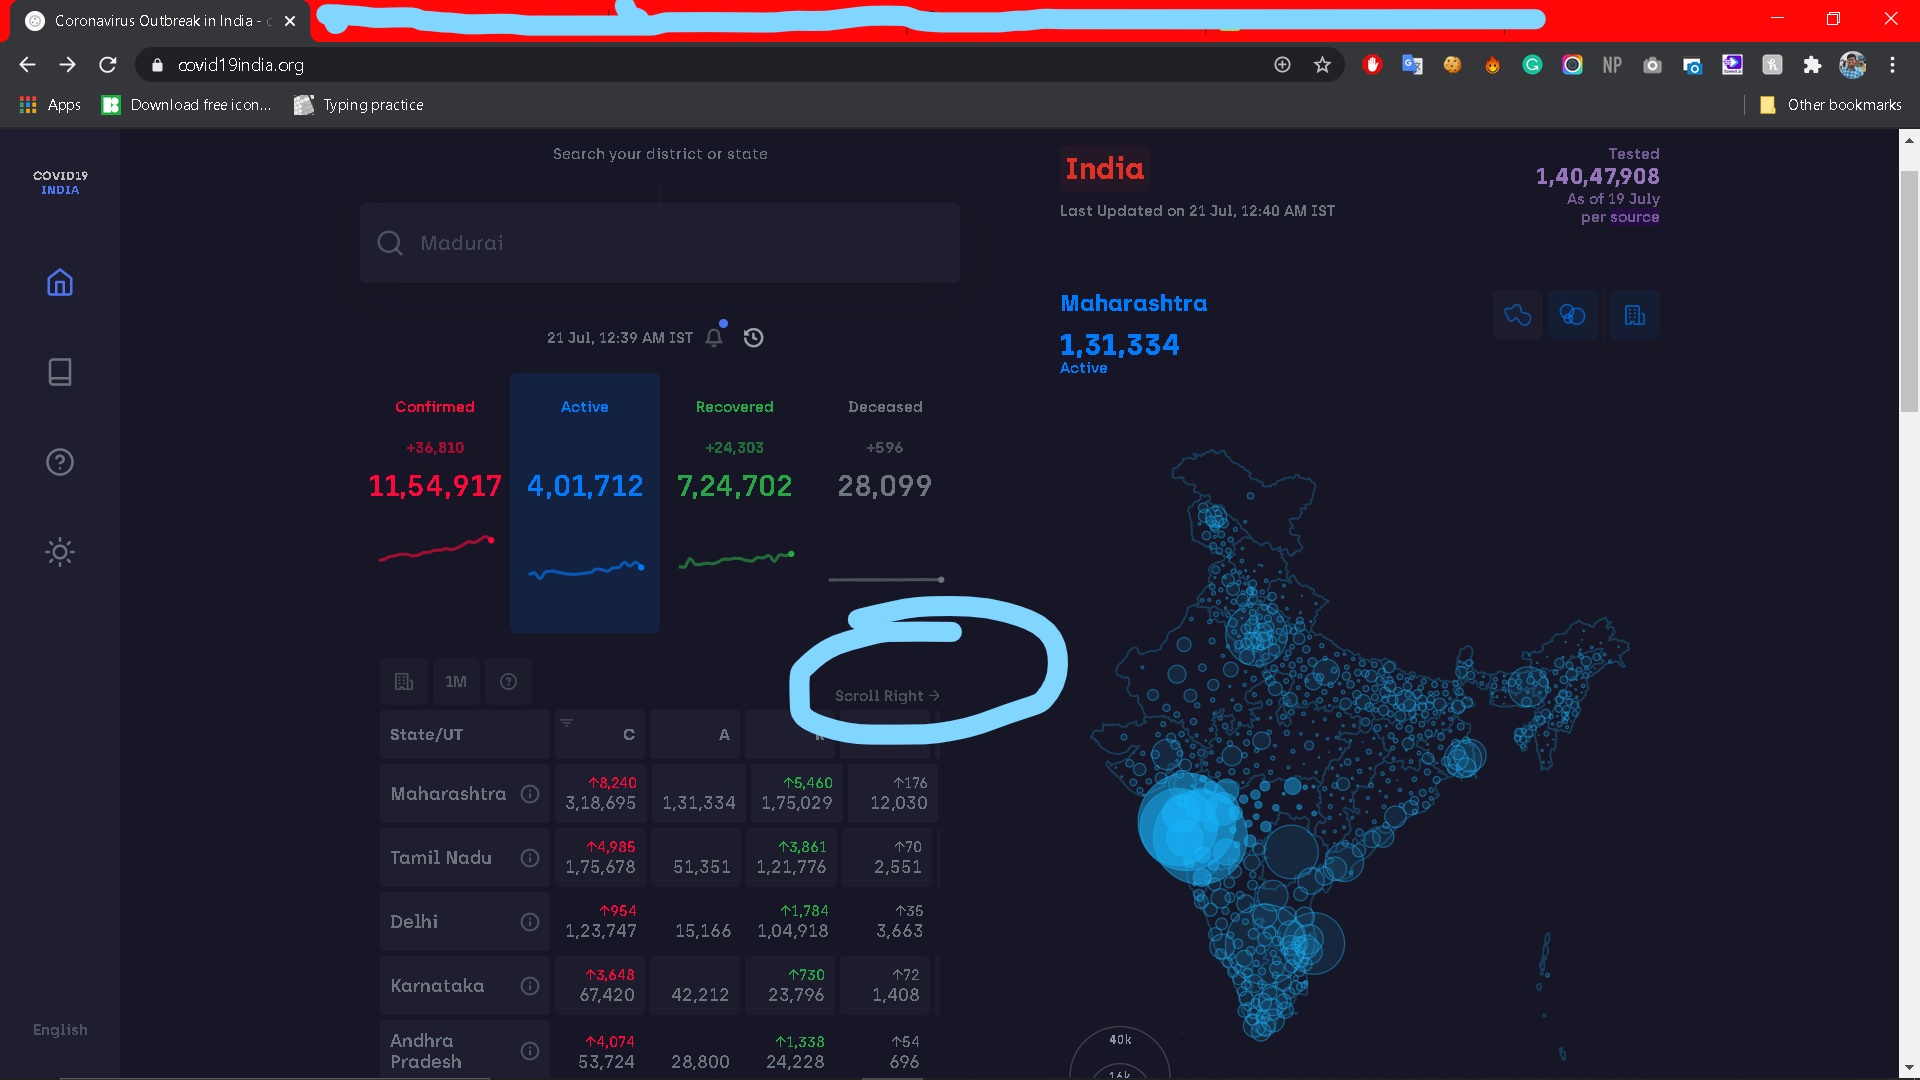The image size is (1920, 1080).
Task: Toggle district view table icon
Action: click(x=404, y=682)
